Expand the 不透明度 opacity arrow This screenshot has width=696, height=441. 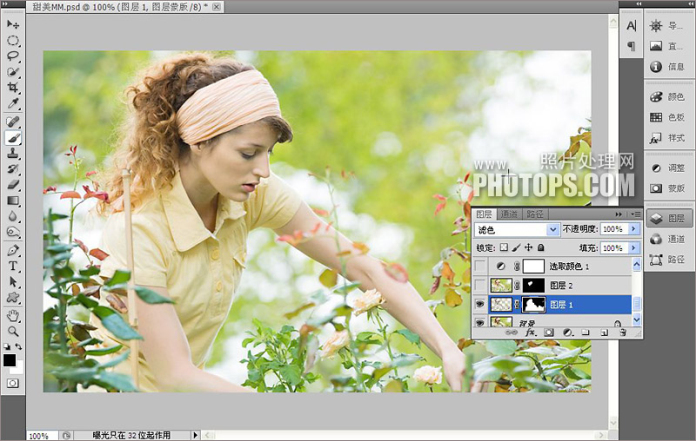pos(634,230)
